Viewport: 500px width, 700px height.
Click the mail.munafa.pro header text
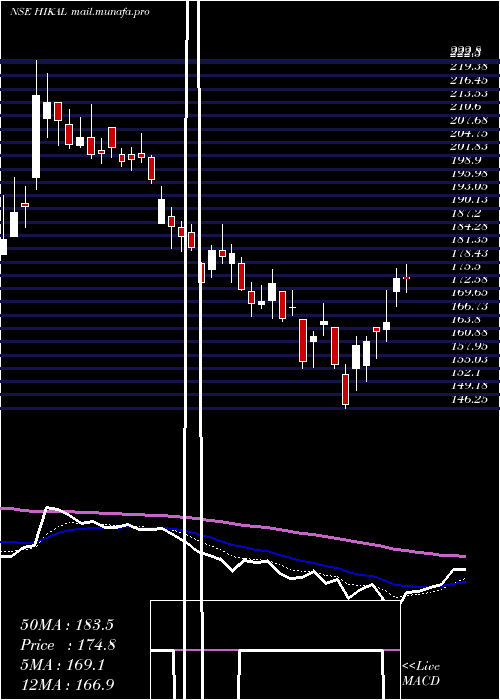coord(110,12)
